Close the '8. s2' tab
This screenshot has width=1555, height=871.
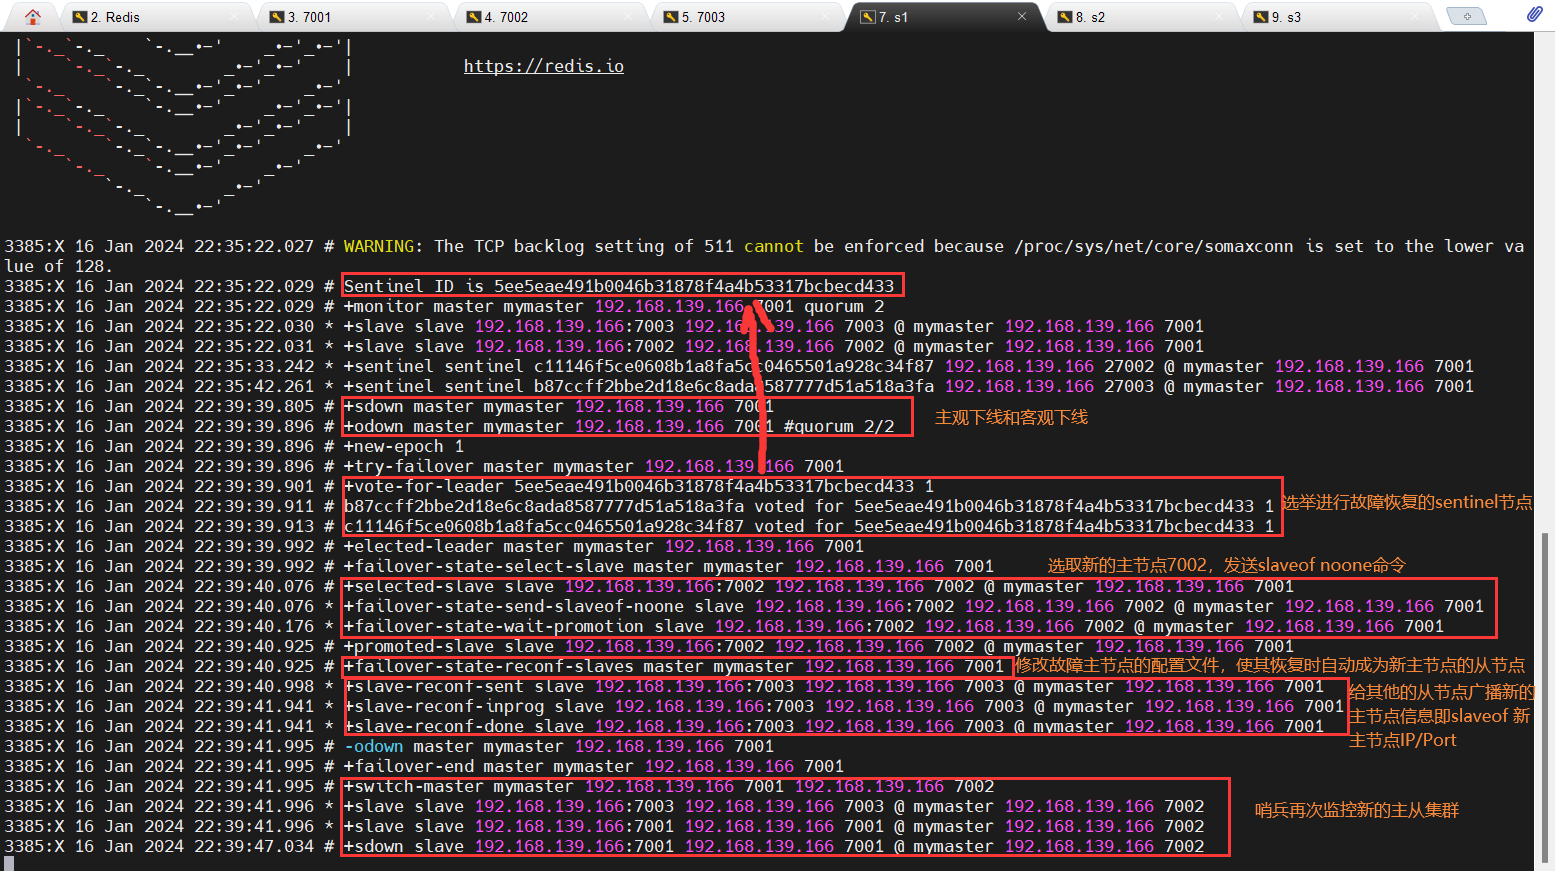click(1219, 17)
